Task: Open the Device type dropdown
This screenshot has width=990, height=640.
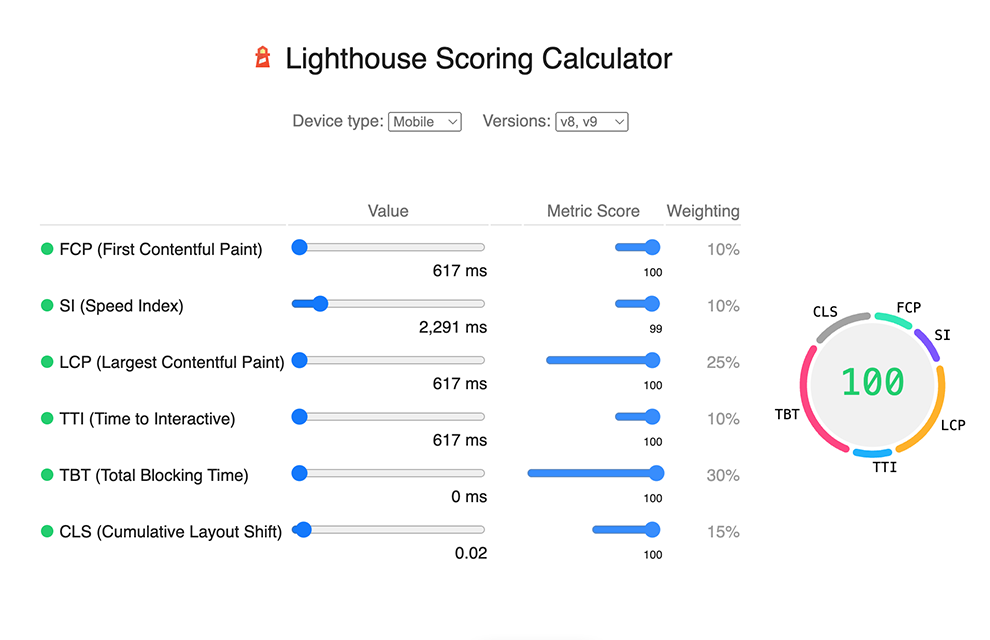Action: 424,121
